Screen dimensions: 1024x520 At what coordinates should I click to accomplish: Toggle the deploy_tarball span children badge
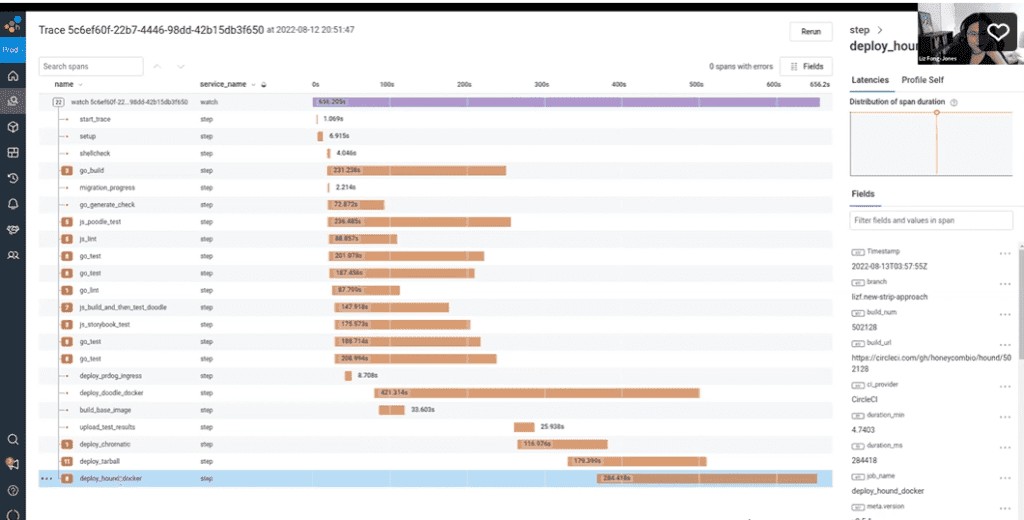pyautogui.click(x=67, y=461)
